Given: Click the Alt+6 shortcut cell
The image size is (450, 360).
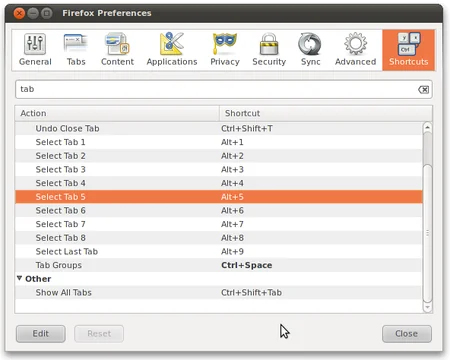Looking at the screenshot, I should [x=232, y=211].
